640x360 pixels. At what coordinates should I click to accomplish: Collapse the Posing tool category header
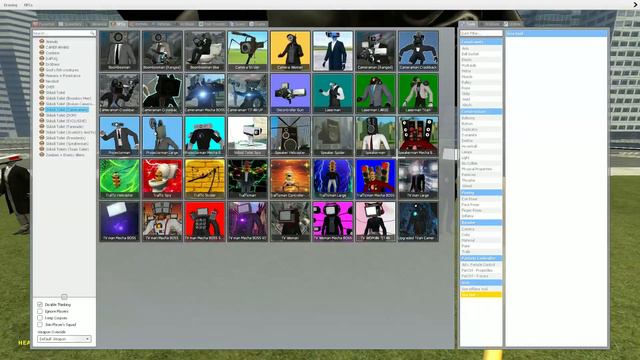[x=481, y=192]
